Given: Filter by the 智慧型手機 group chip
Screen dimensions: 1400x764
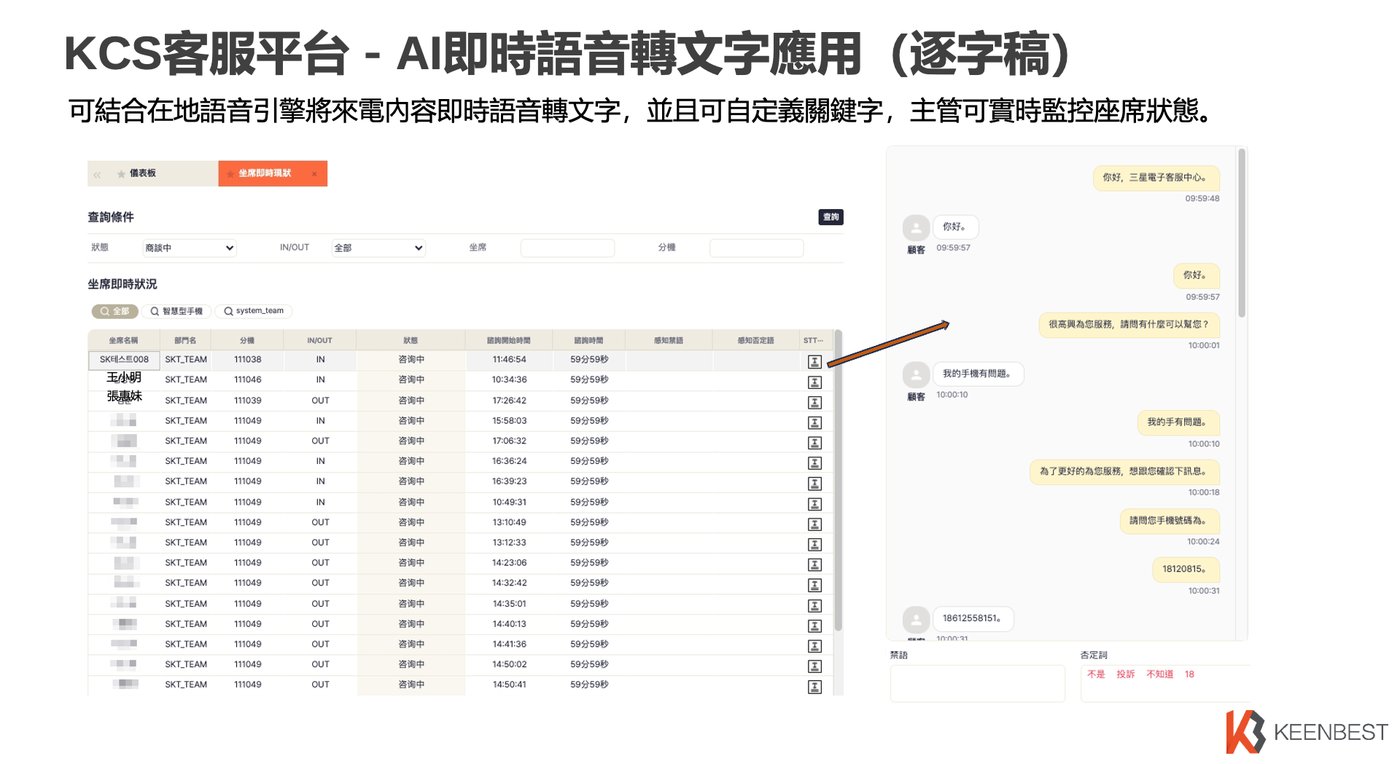Looking at the screenshot, I should coord(176,311).
